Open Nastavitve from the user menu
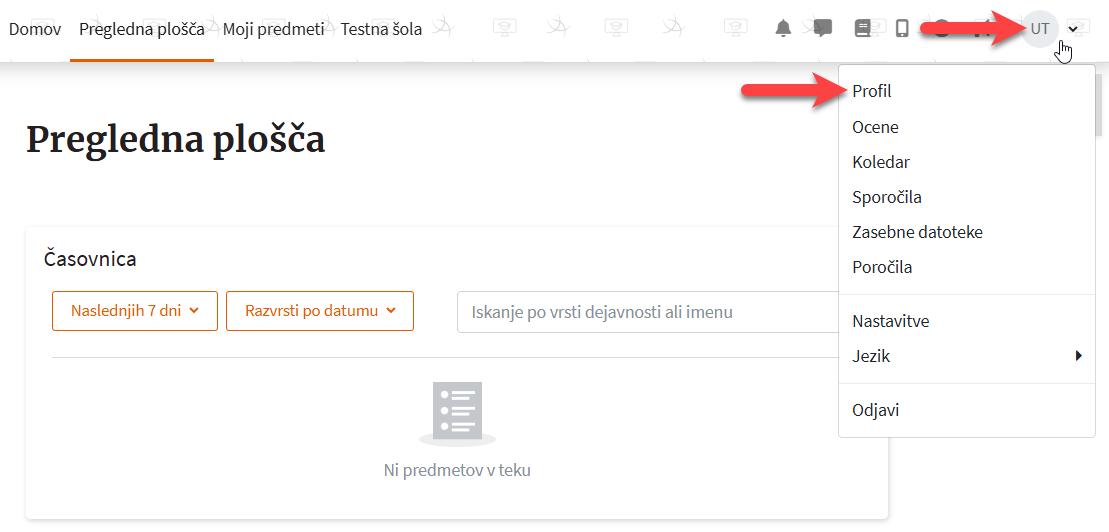1109x532 pixels. (890, 321)
